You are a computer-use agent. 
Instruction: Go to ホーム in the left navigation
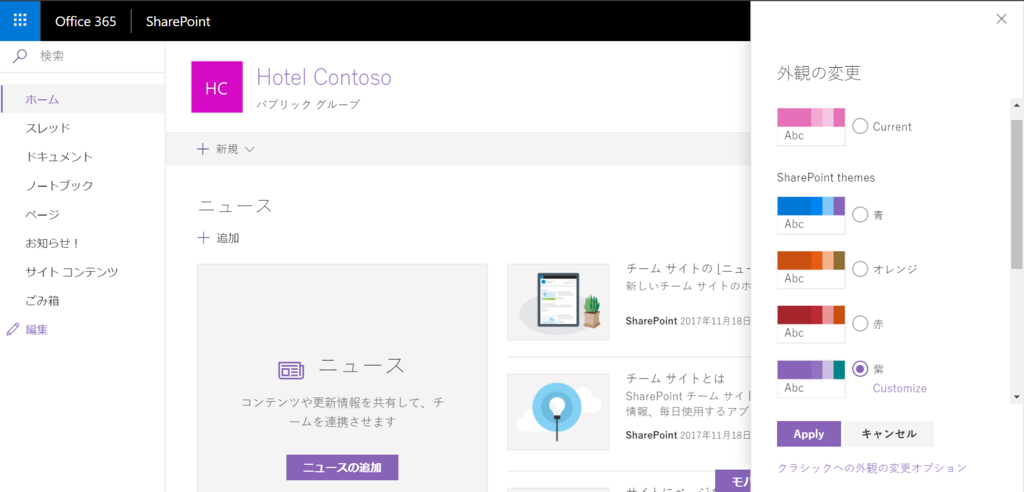pos(82,99)
